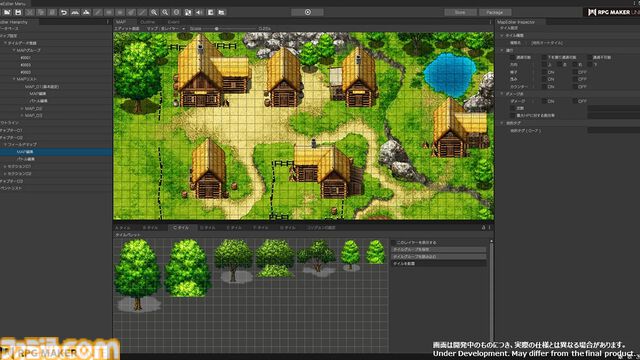Set ダメージ damage option to OFF

pos(575,101)
